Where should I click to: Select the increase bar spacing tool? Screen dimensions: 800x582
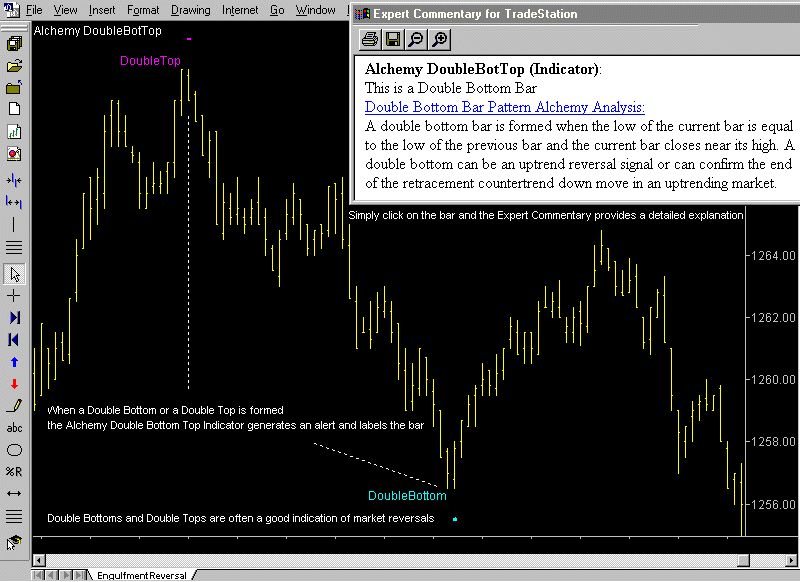(x=14, y=203)
